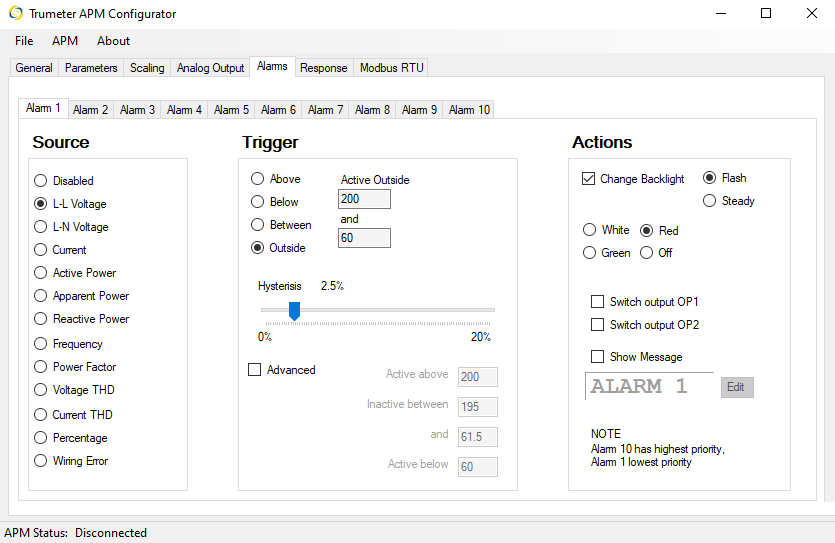
Task: Click the field showing 61.5
Action: pos(478,437)
